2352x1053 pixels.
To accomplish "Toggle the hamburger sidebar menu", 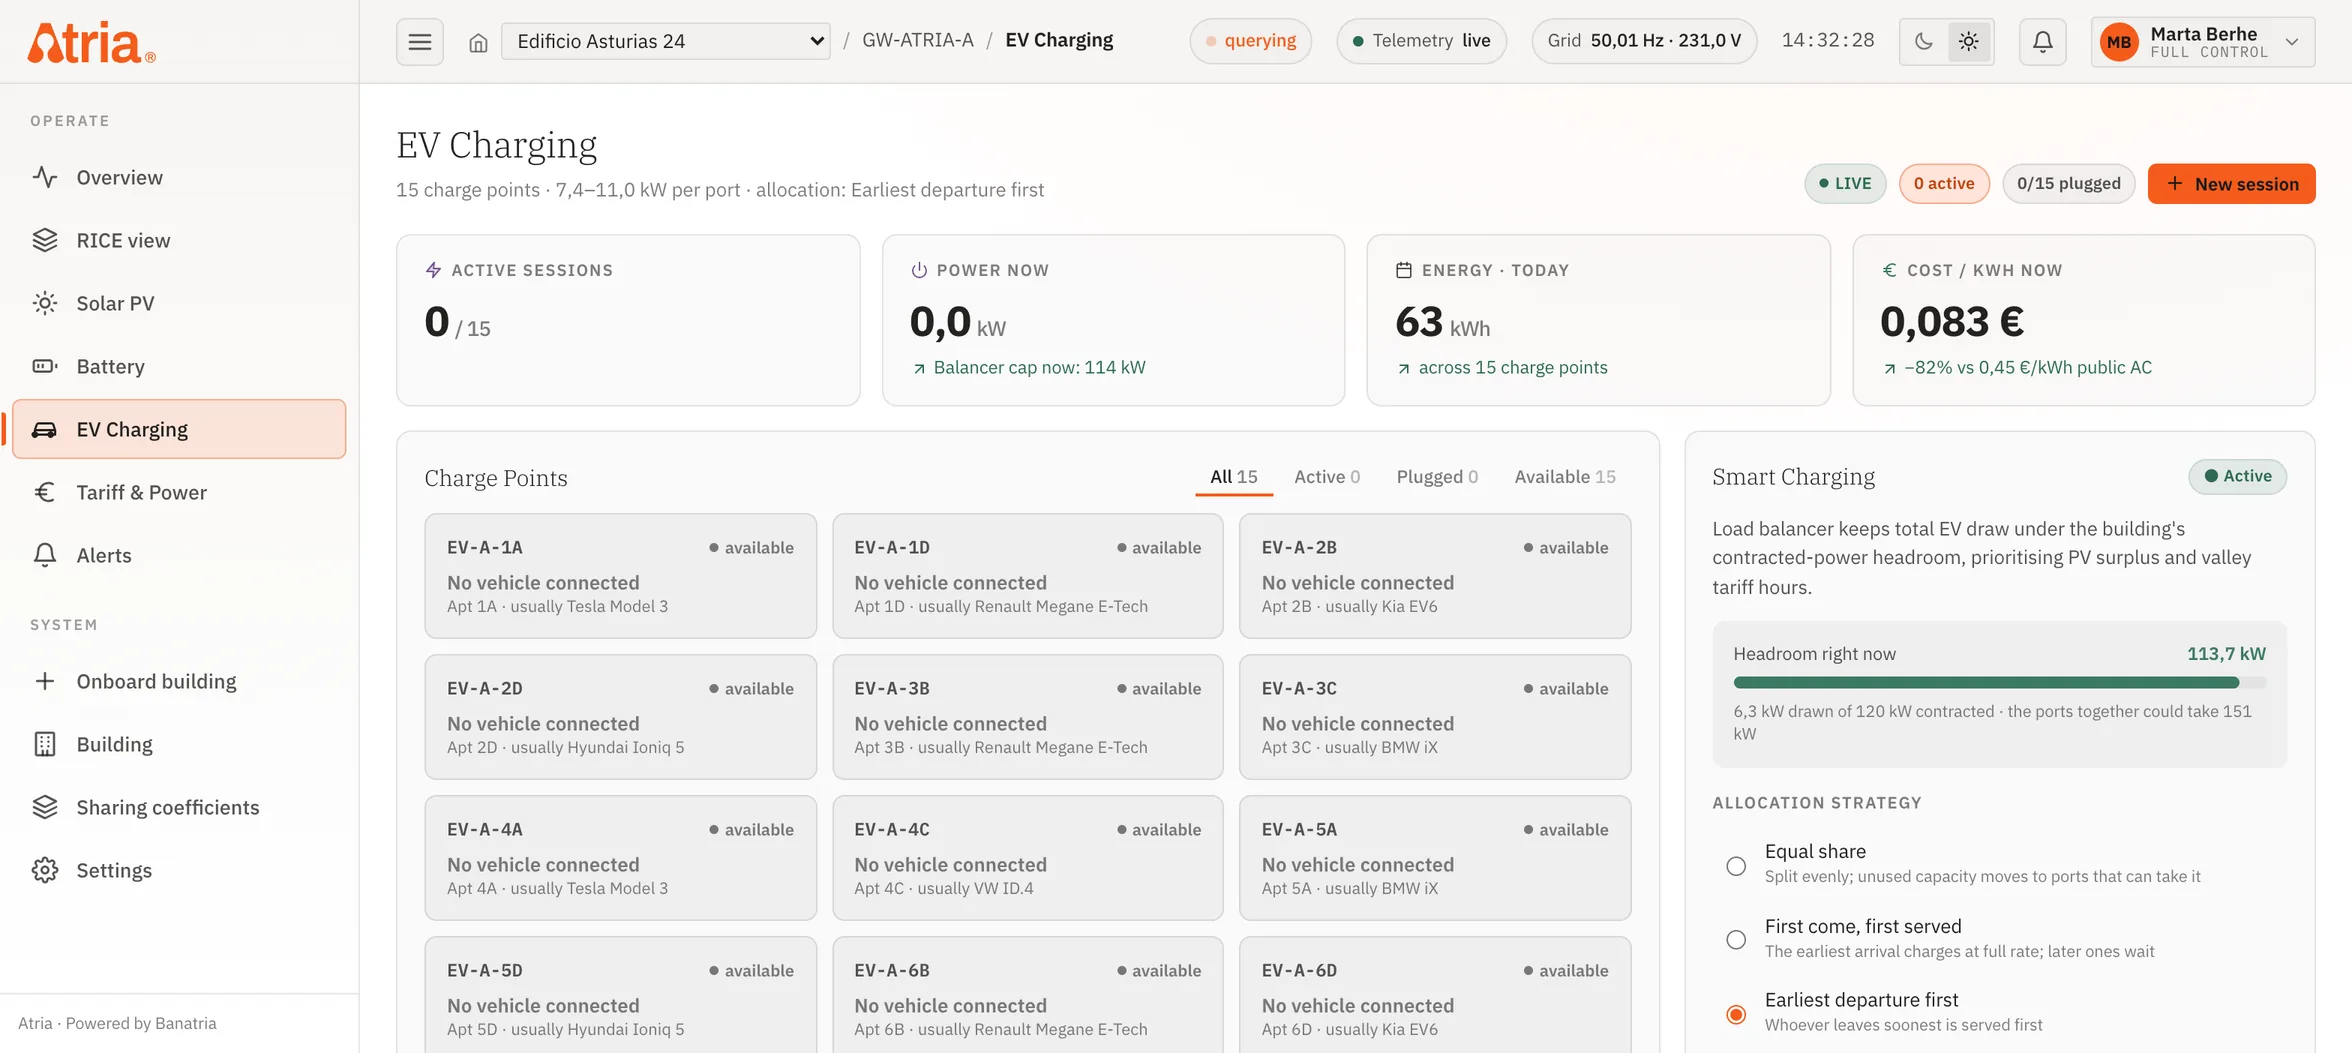I will [x=420, y=41].
